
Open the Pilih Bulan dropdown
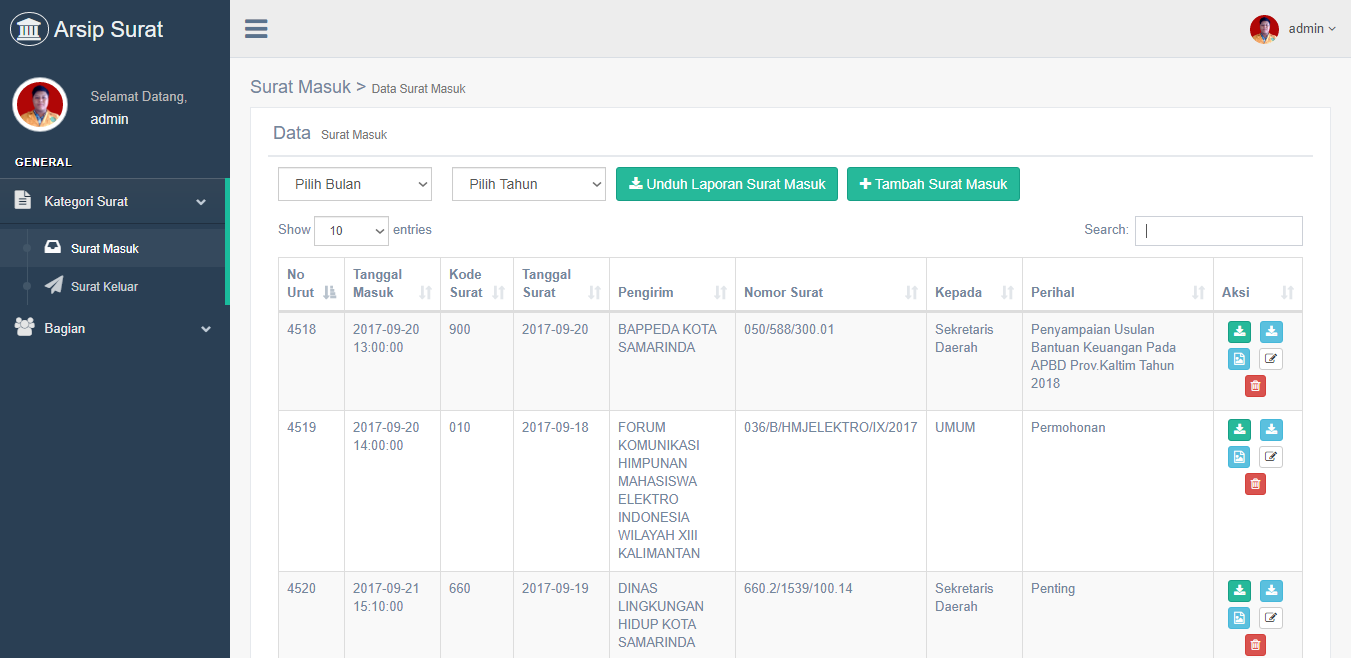(x=355, y=184)
